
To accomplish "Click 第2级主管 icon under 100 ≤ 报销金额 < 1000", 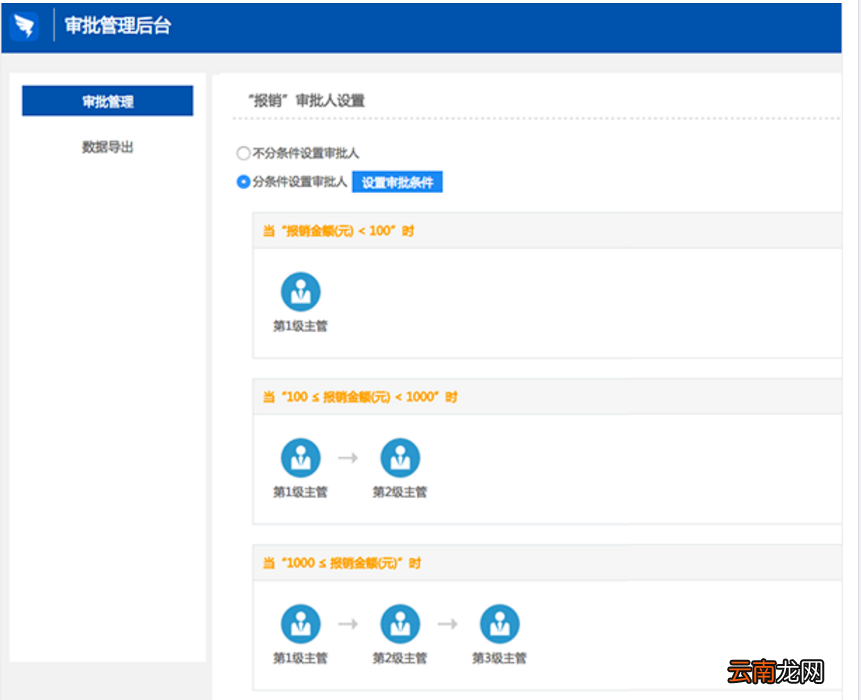I will coord(400,458).
